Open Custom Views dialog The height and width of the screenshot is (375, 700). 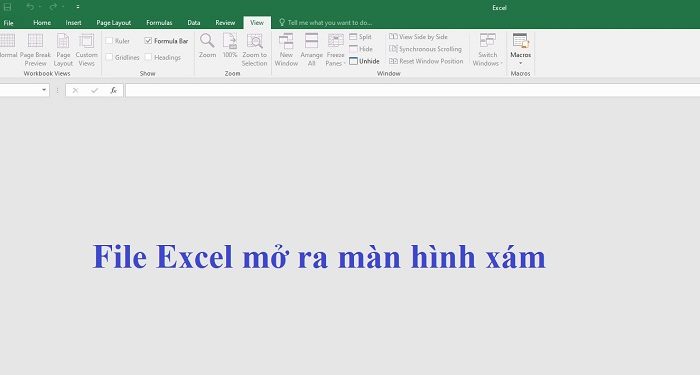pyautogui.click(x=87, y=50)
